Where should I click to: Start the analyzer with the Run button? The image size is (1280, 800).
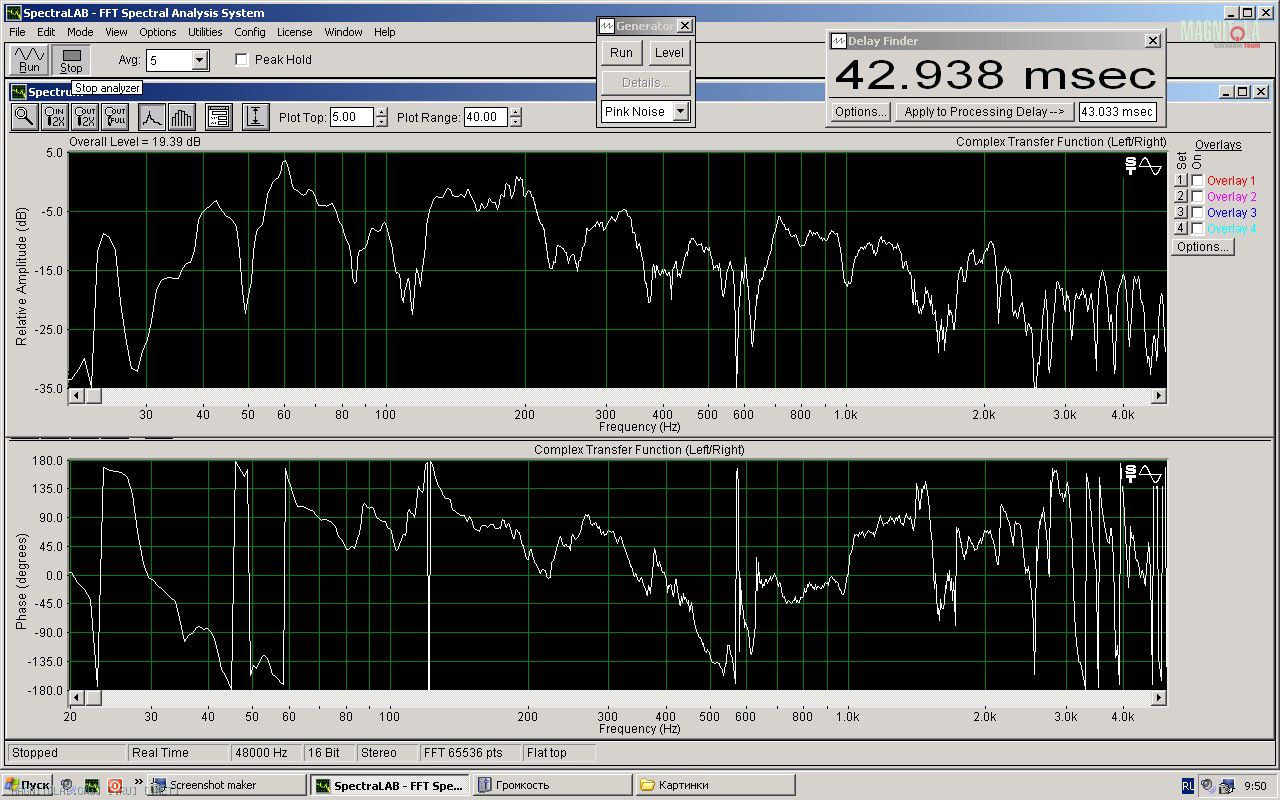29,60
